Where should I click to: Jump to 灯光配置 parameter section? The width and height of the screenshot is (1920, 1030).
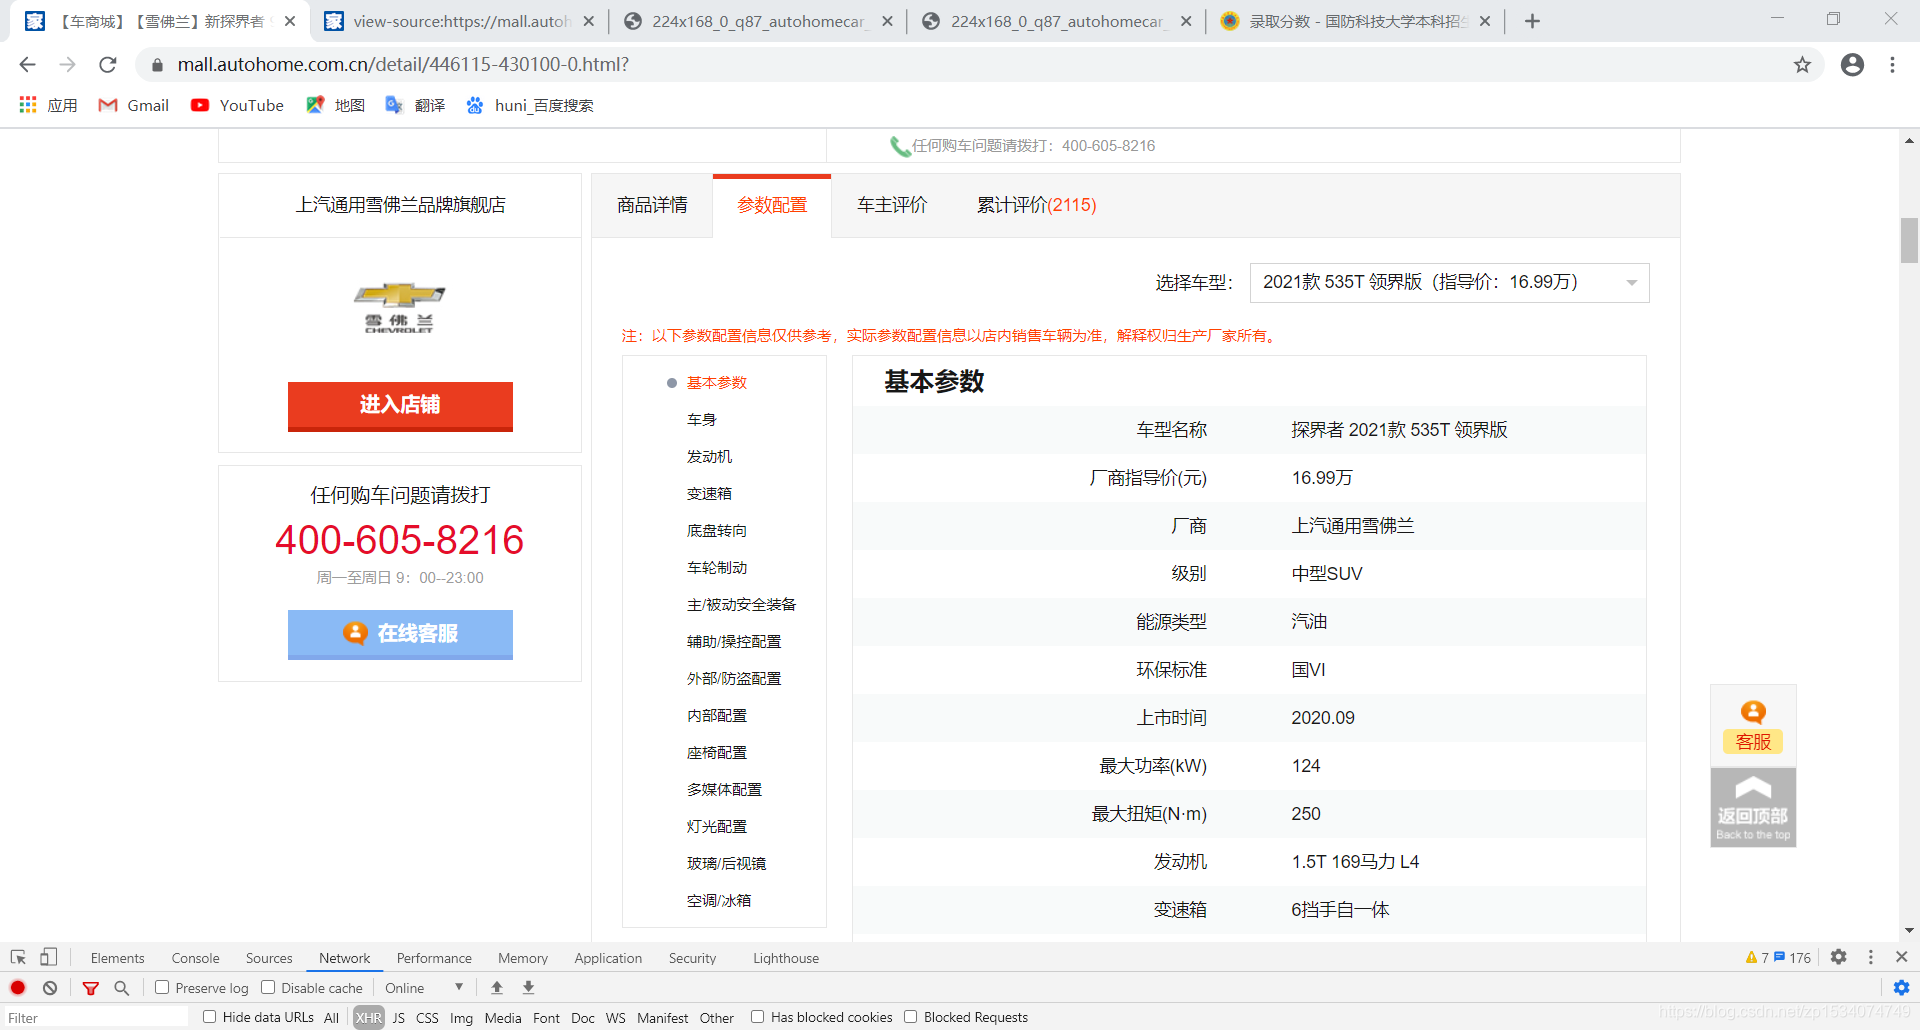coord(717,827)
